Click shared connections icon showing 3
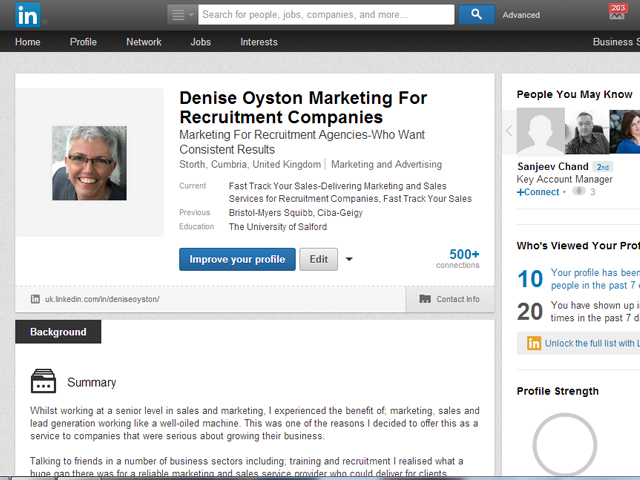The width and height of the screenshot is (640, 480). 579,191
